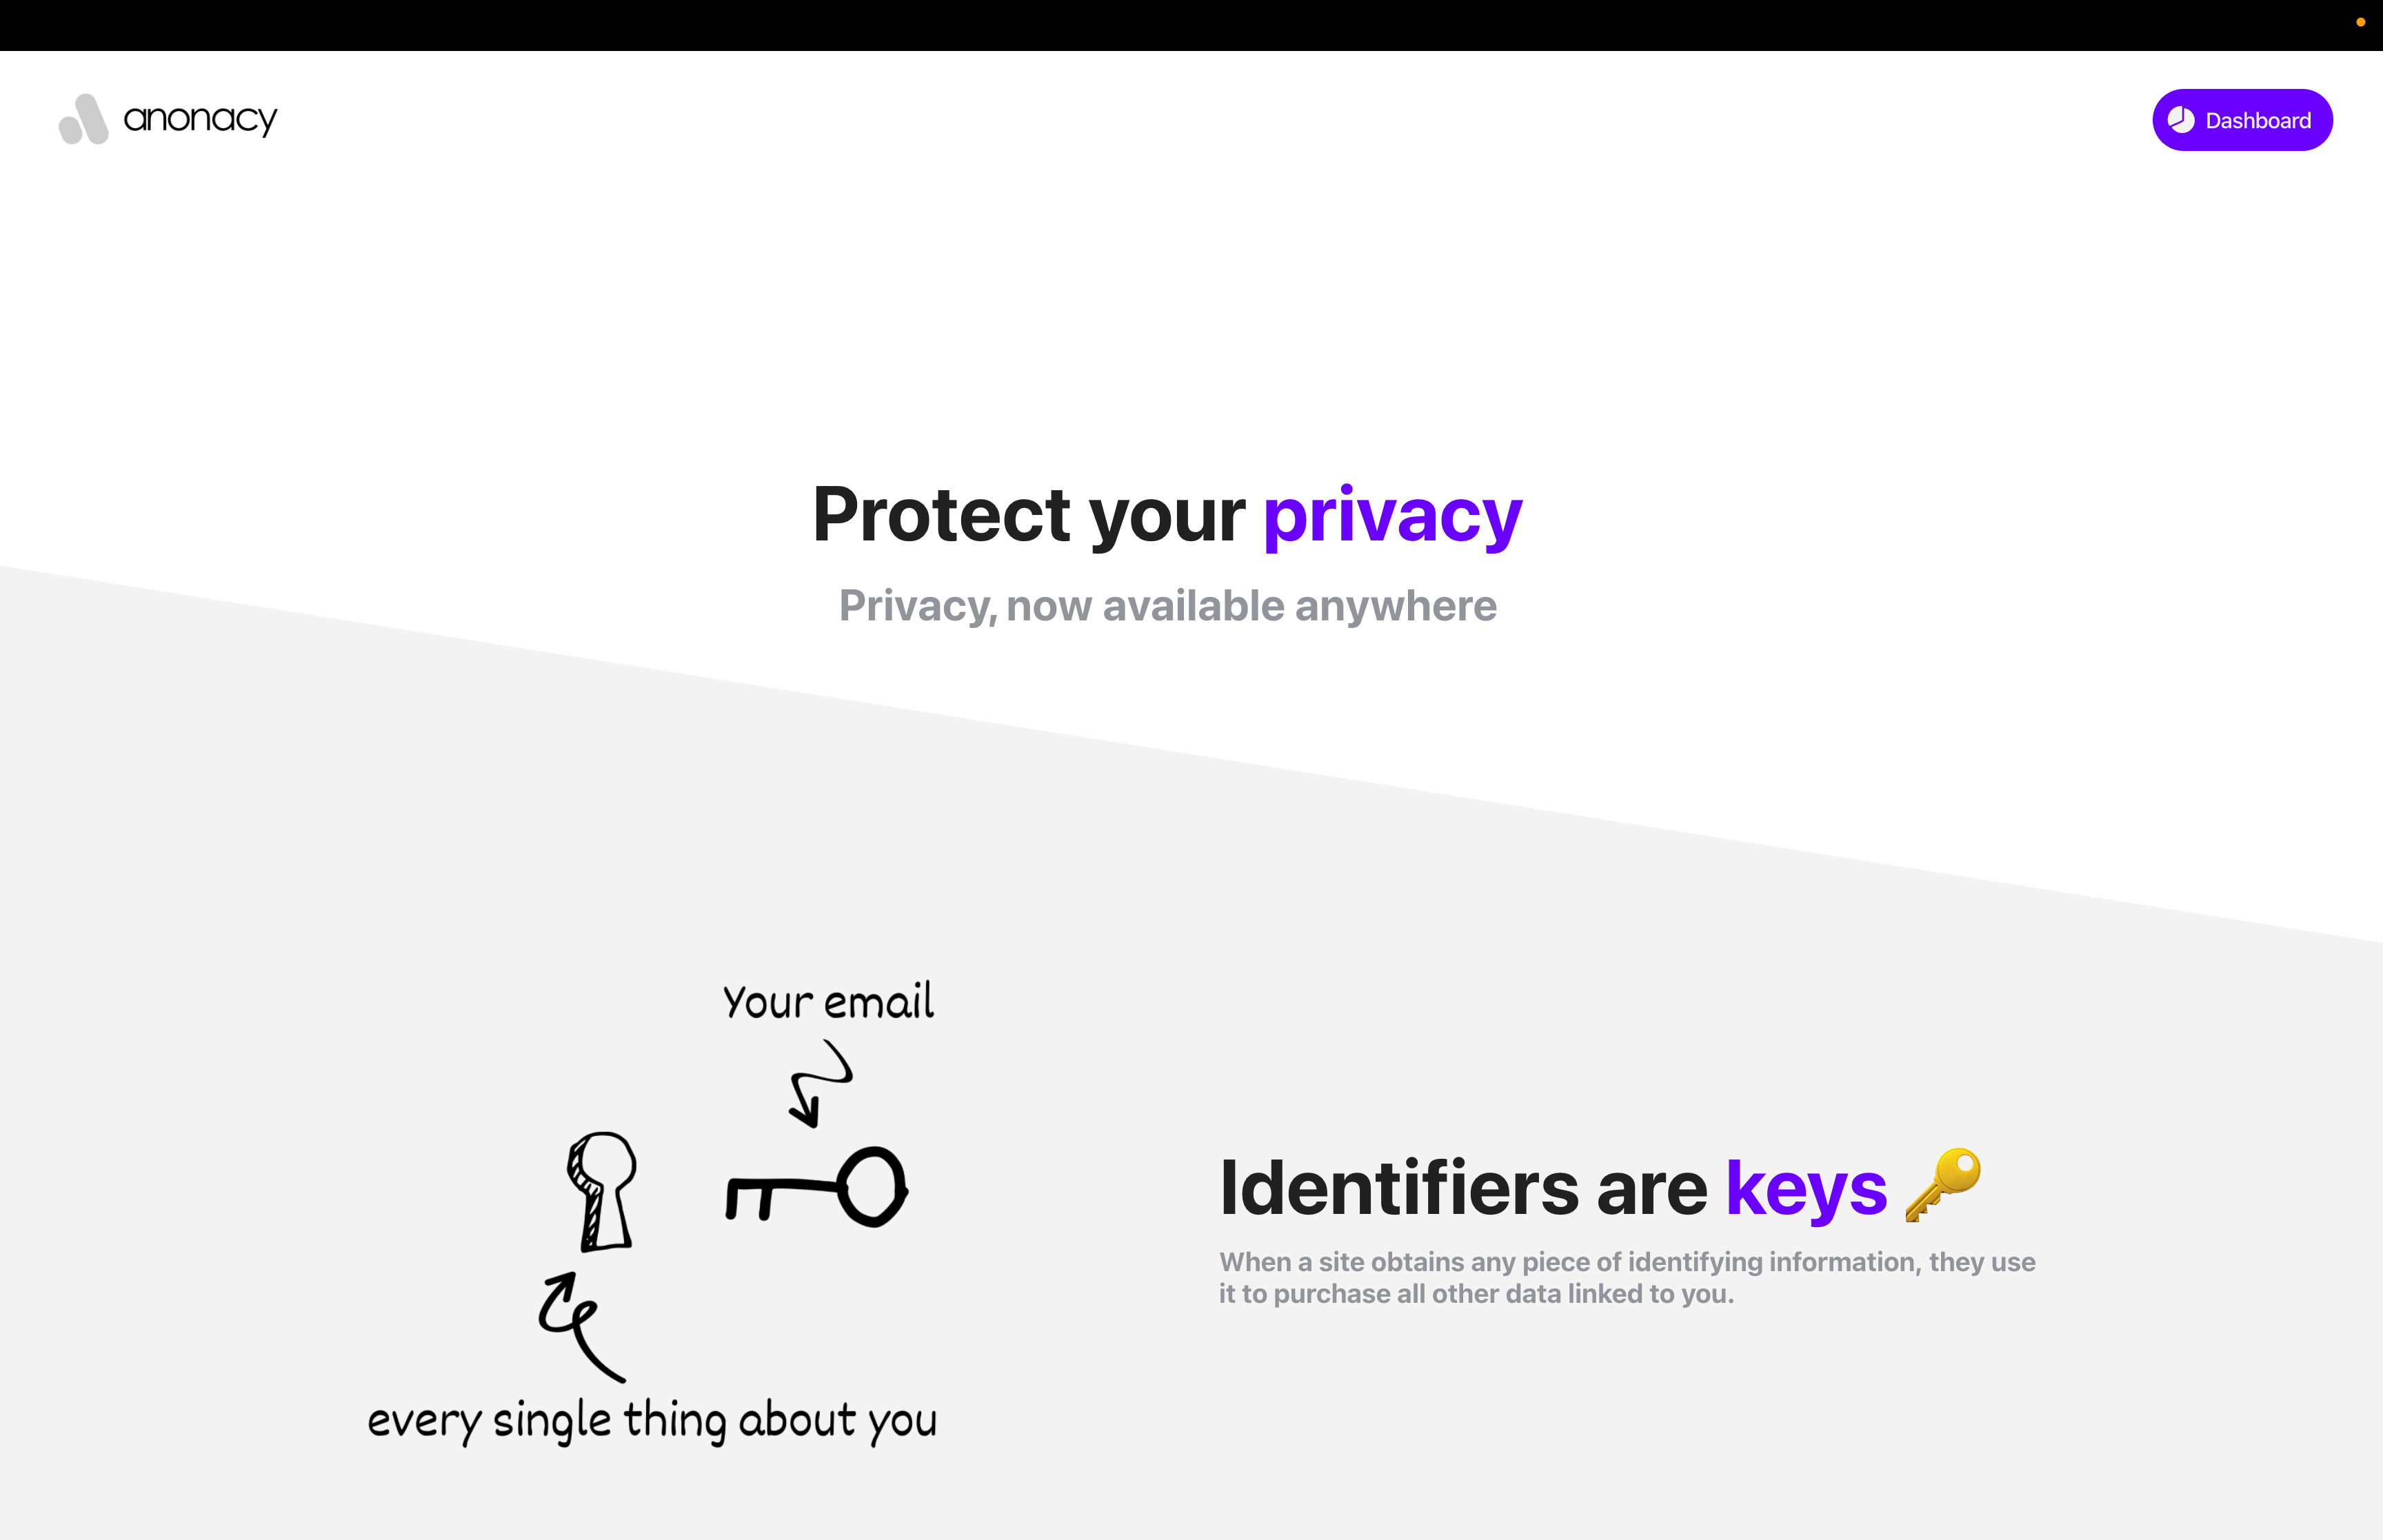The image size is (2383, 1540).
Task: Click the golden key emoji
Action: tap(1942, 1185)
